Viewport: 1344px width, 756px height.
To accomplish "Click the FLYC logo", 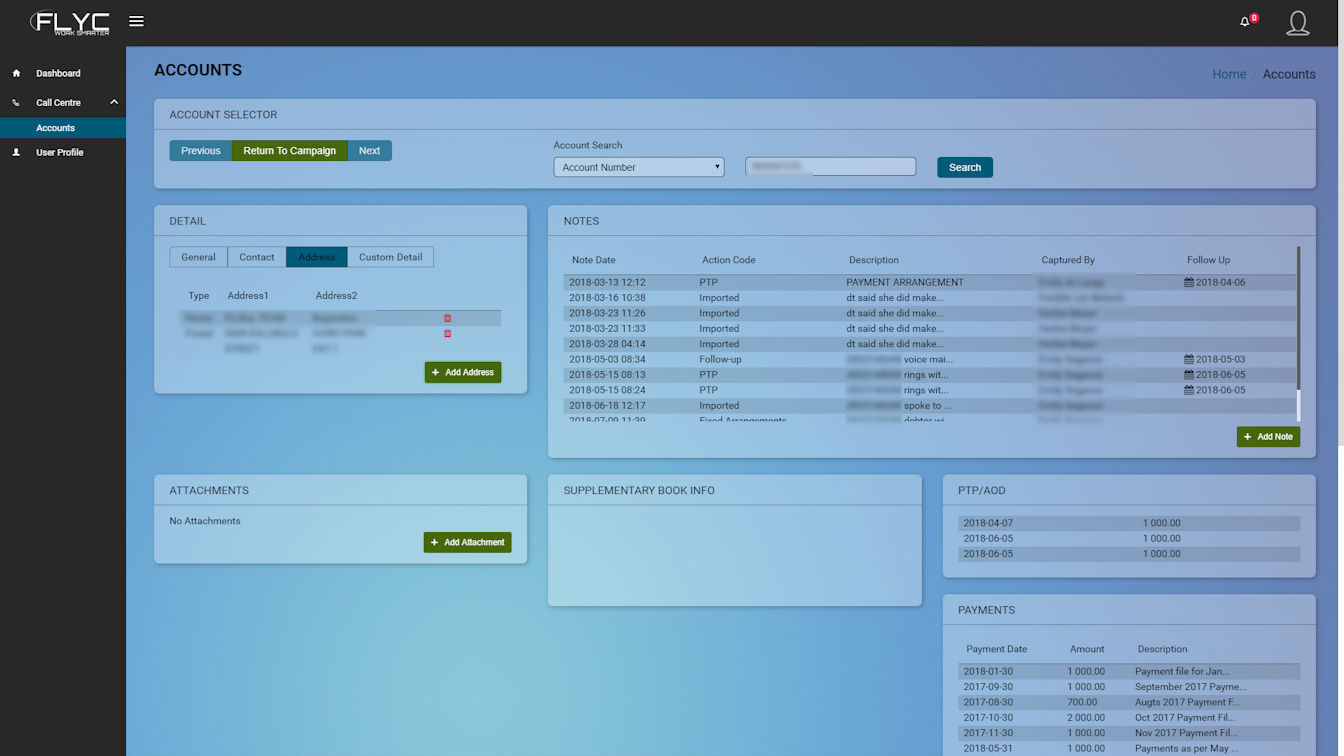I will point(69,22).
